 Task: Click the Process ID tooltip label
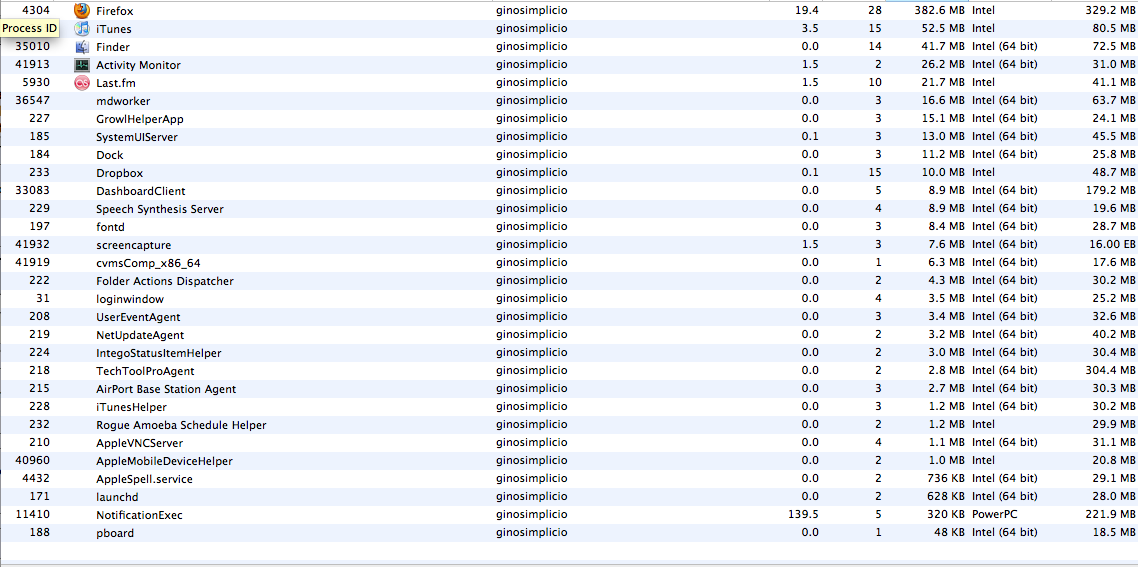click(x=29, y=28)
